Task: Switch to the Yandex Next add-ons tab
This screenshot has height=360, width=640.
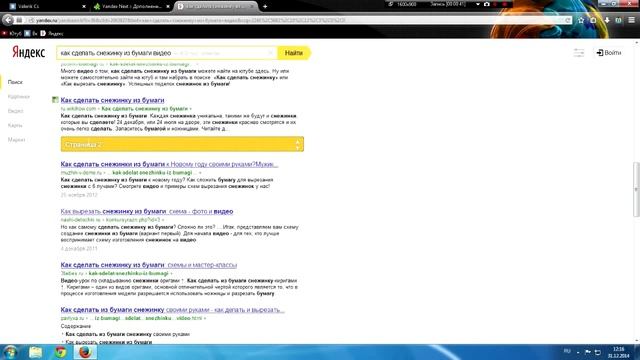Action: tap(130, 7)
